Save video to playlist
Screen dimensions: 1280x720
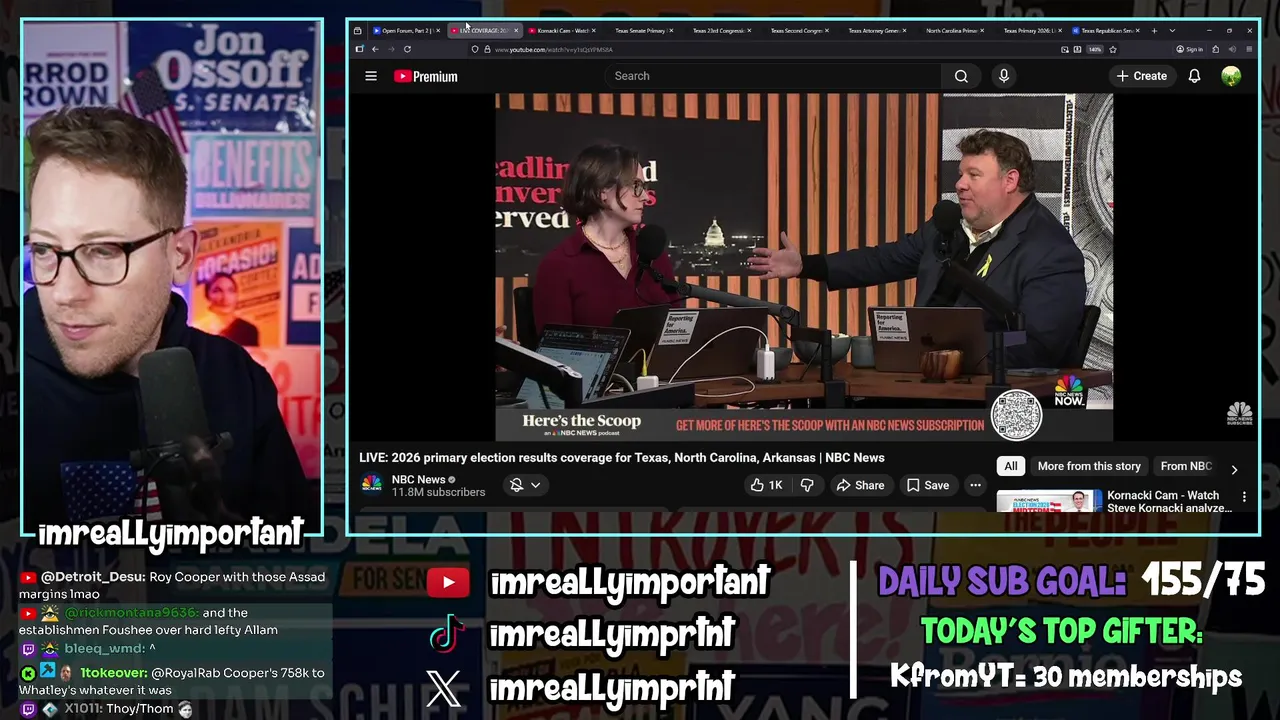click(927, 485)
